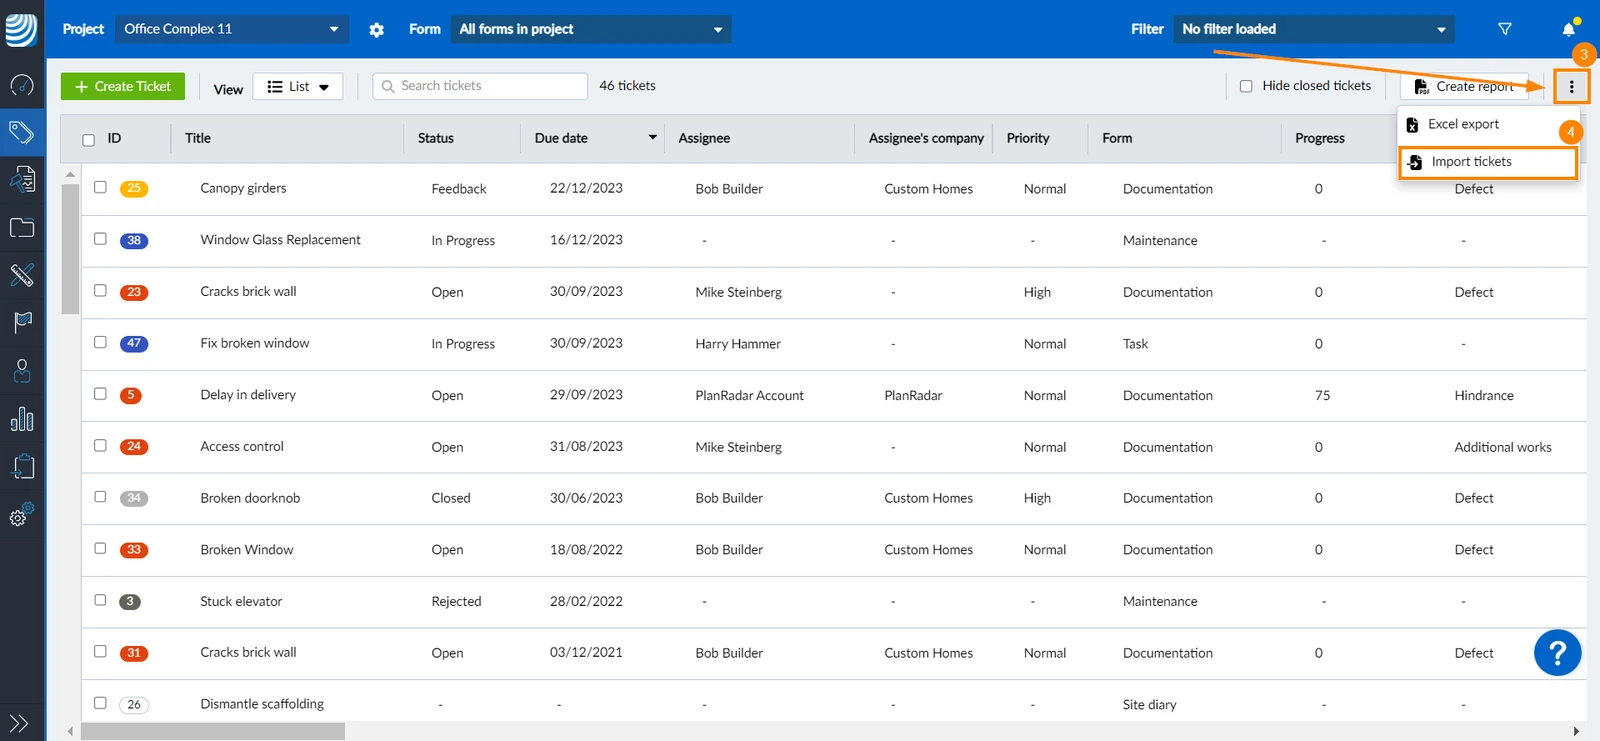Check the select-all tickets header checkbox
1600x741 pixels.
click(88, 140)
